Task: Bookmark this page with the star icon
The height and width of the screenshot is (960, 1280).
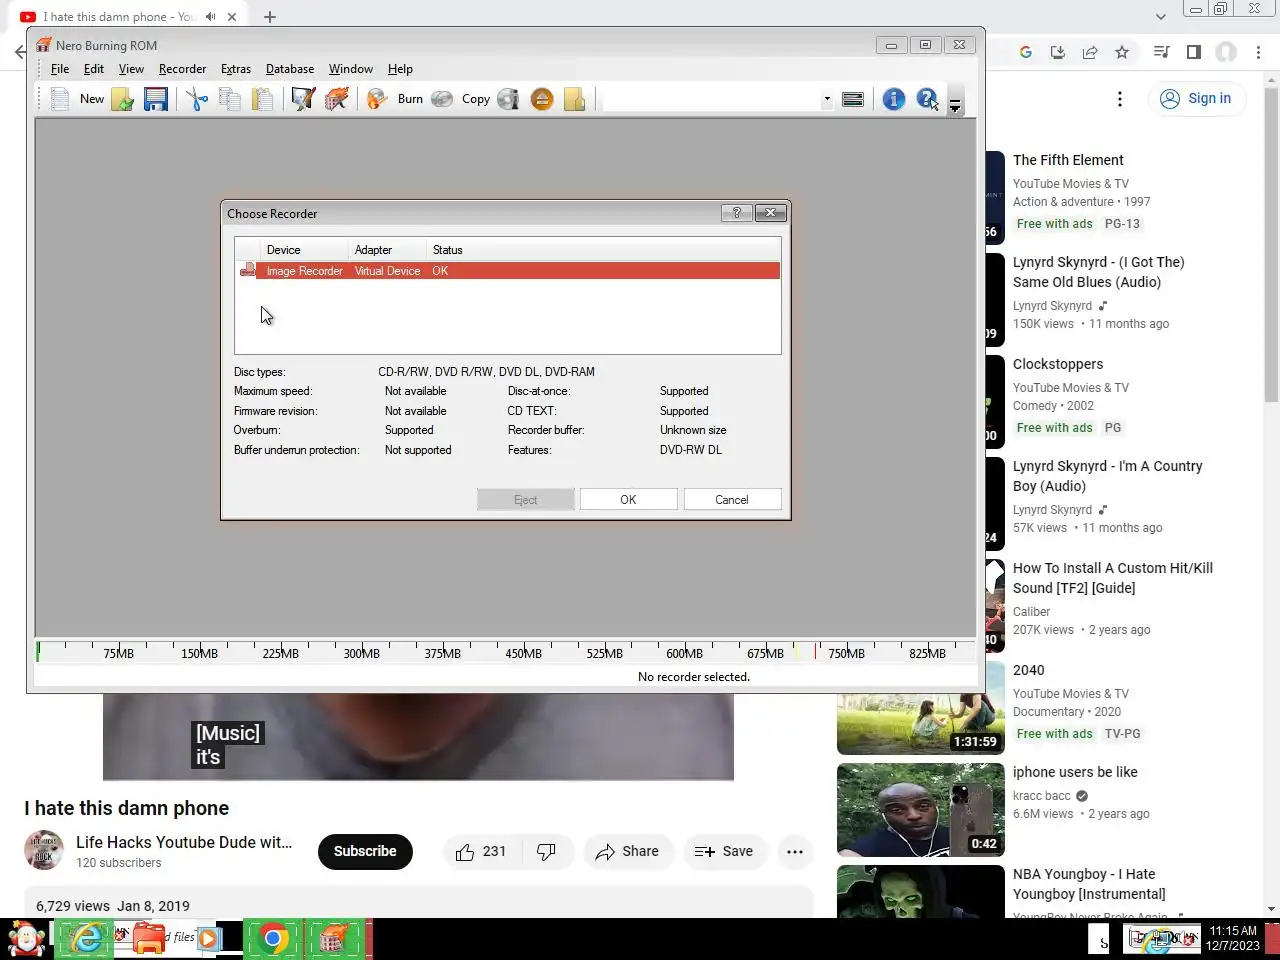Action: point(1122,52)
